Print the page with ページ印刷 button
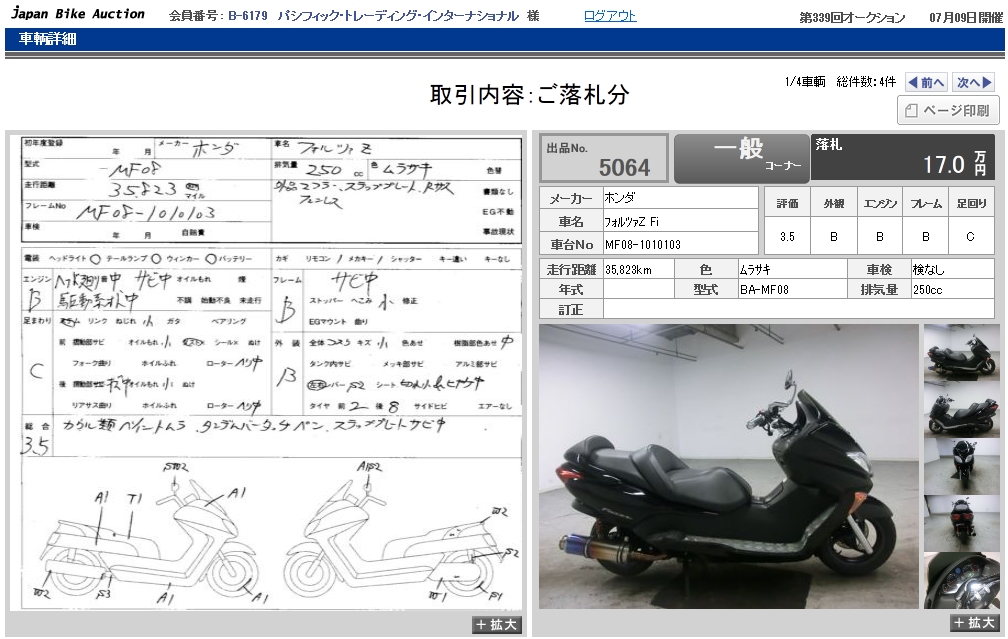The height and width of the screenshot is (639, 1008). pos(948,111)
